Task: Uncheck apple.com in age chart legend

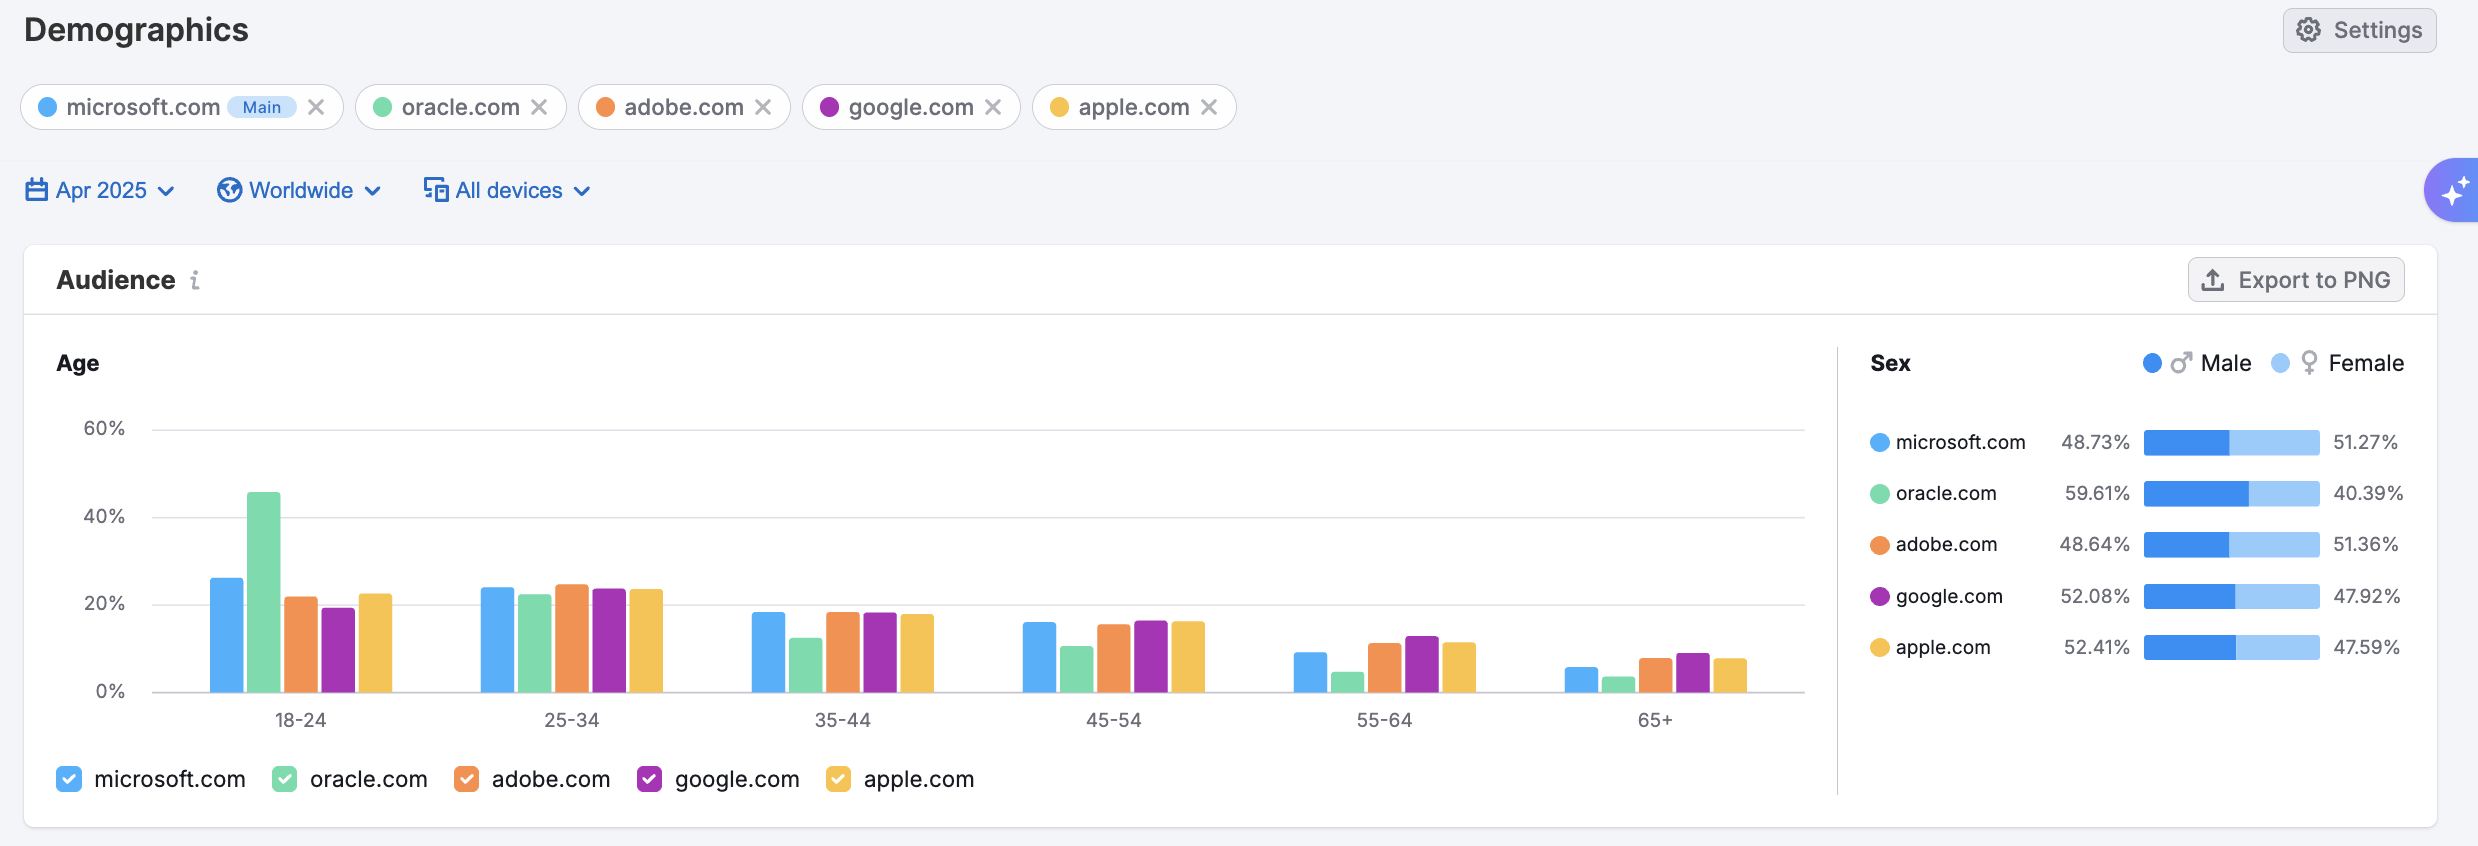Action: [838, 779]
